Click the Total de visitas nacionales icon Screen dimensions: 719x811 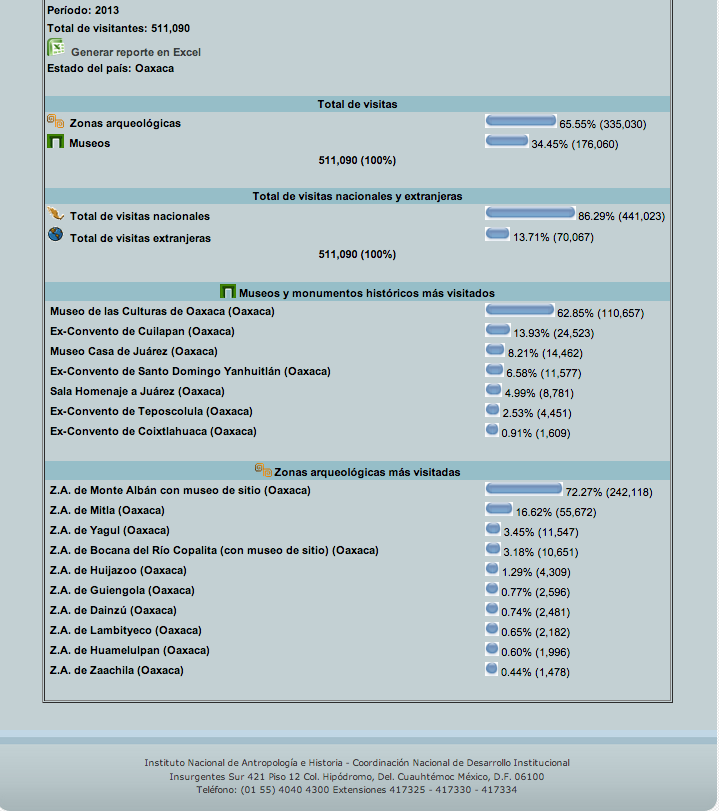[56, 215]
